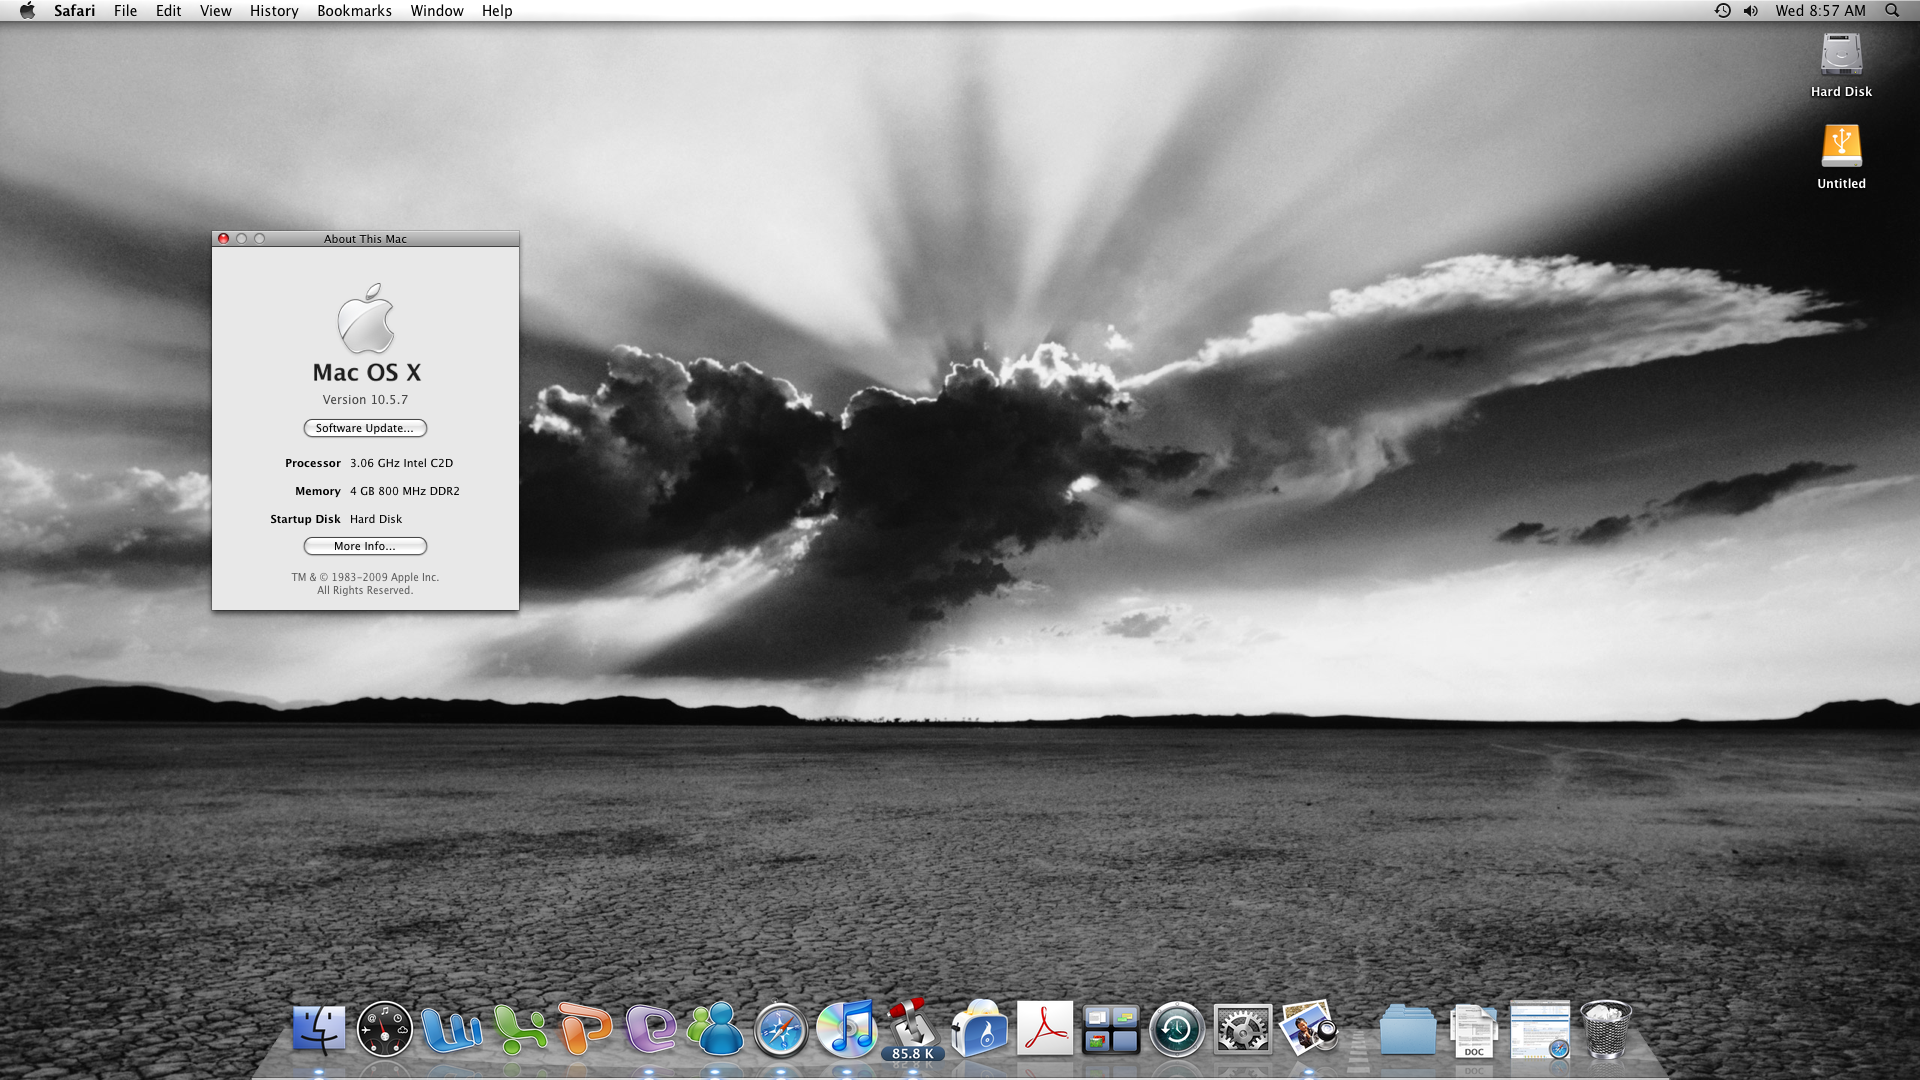The width and height of the screenshot is (1920, 1080).
Task: Open Time Machine in the dock
Action: point(1177,1030)
